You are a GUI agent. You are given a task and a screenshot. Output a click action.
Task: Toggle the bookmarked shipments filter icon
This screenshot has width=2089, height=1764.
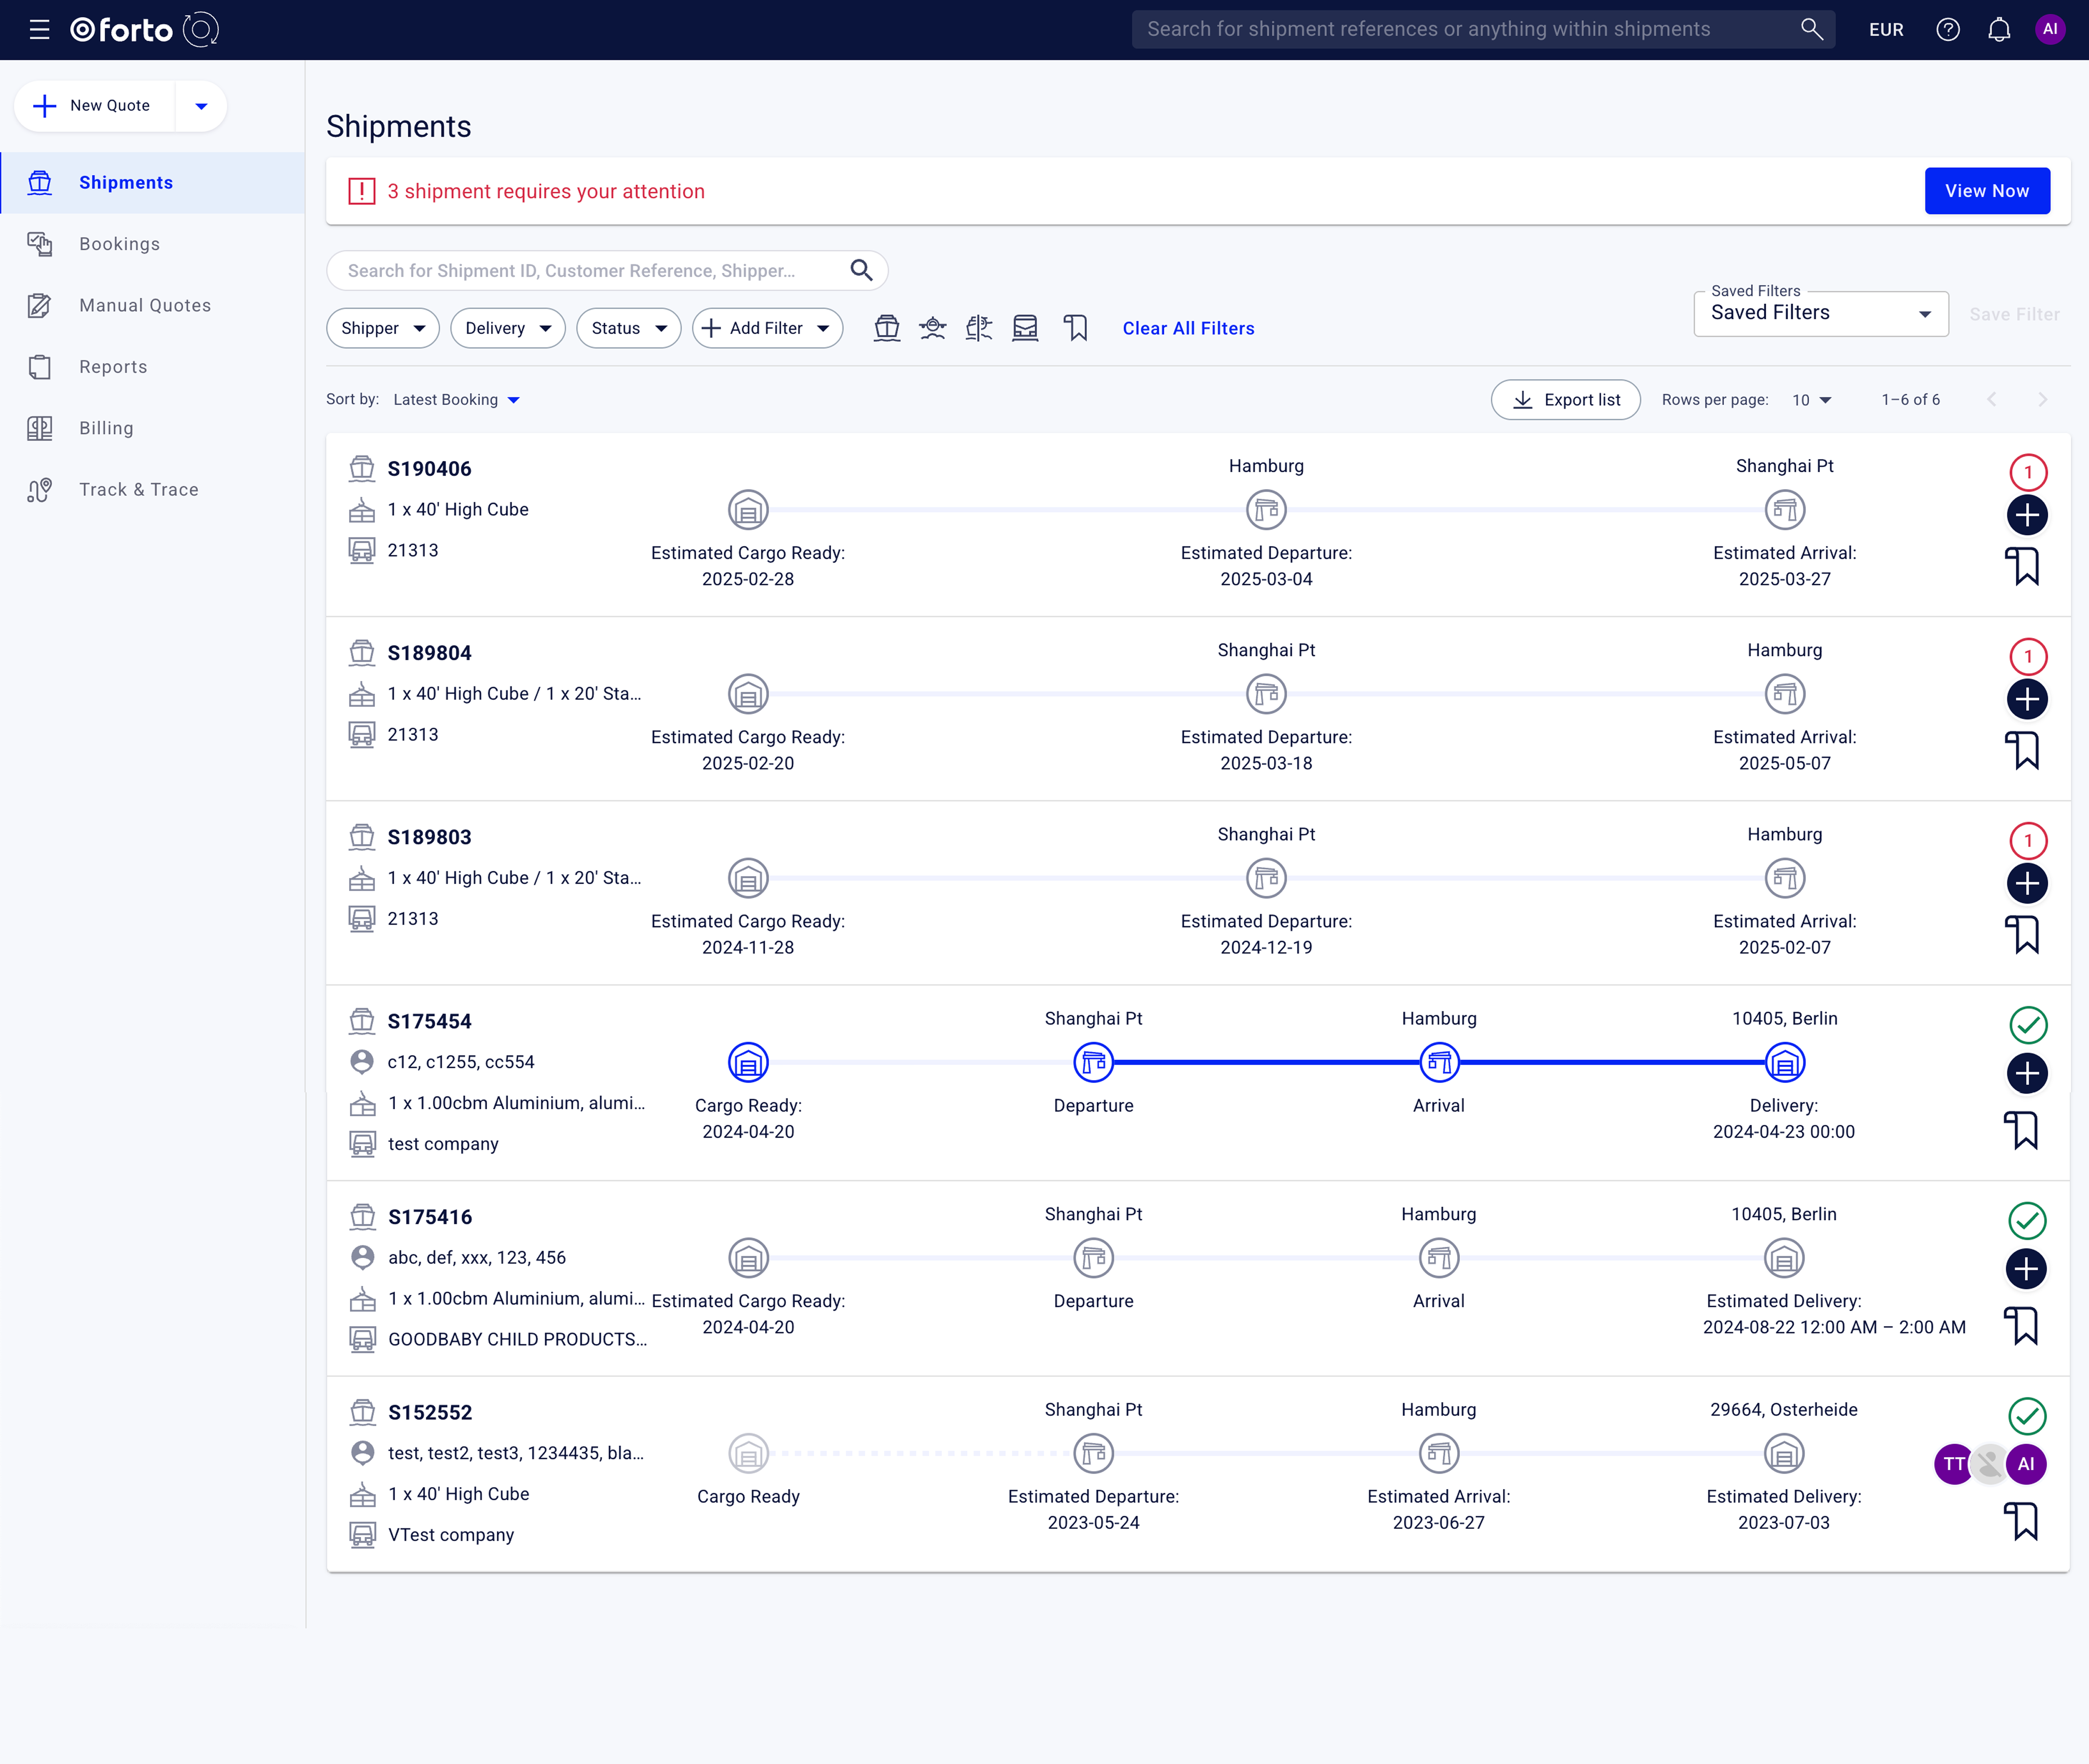coord(1075,328)
